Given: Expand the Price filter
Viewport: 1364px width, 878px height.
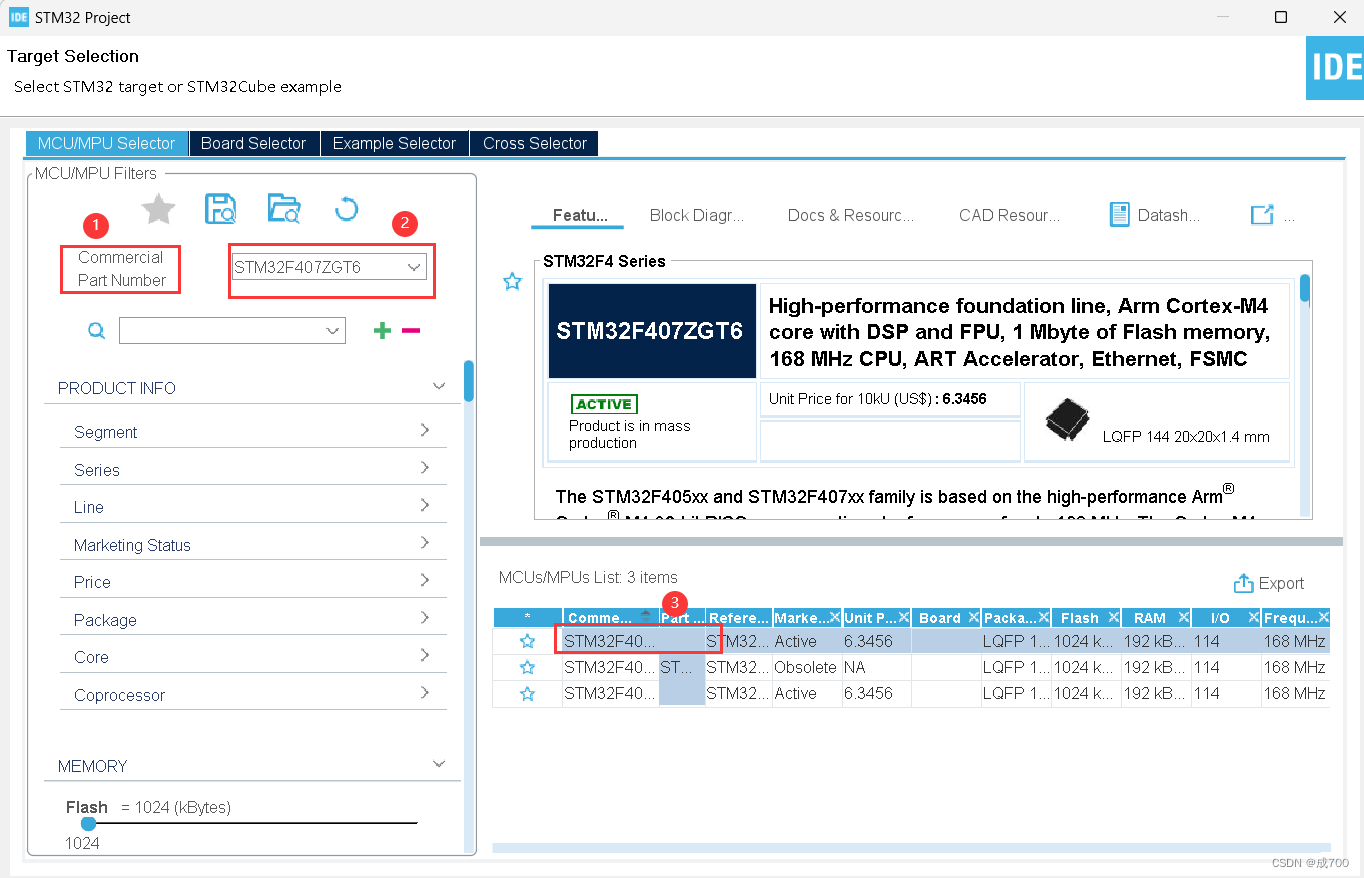Looking at the screenshot, I should point(425,580).
